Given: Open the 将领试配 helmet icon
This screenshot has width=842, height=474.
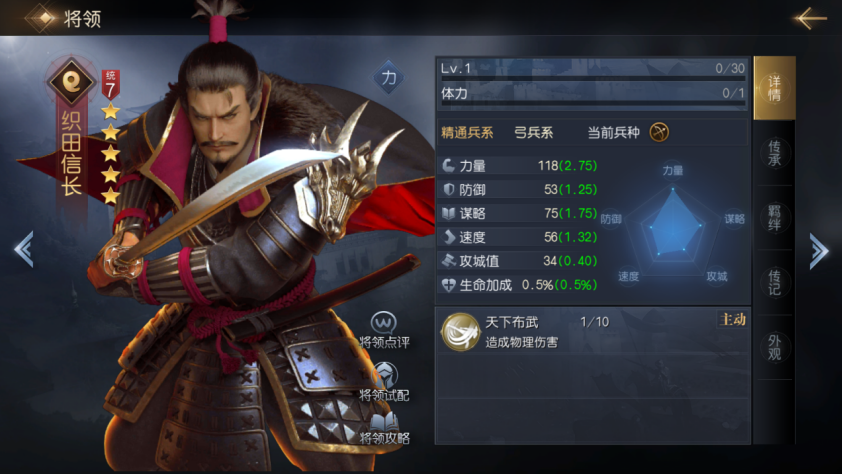Looking at the screenshot, I should [x=384, y=375].
